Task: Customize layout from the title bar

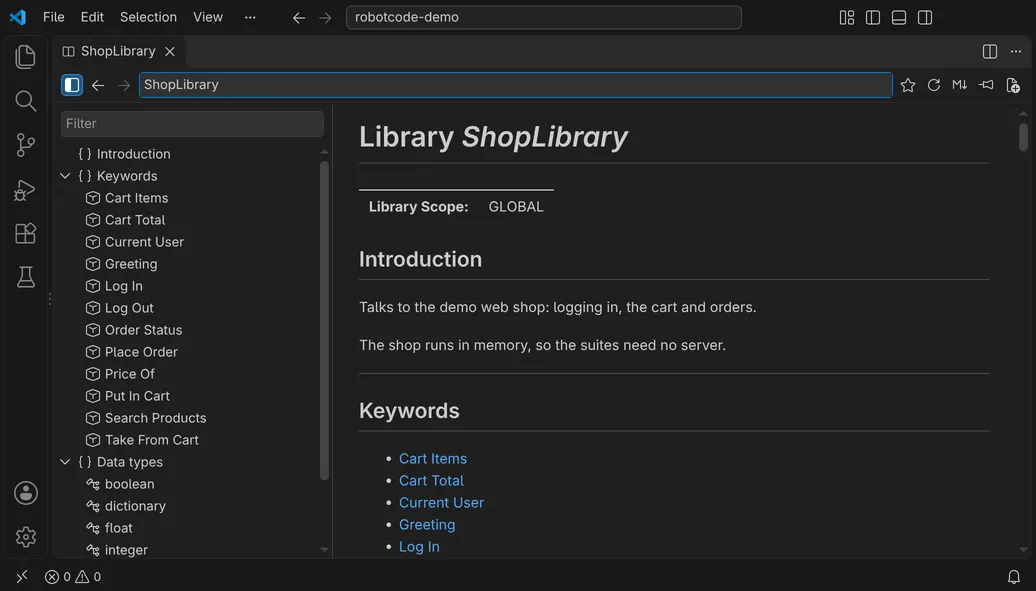Action: pos(847,18)
